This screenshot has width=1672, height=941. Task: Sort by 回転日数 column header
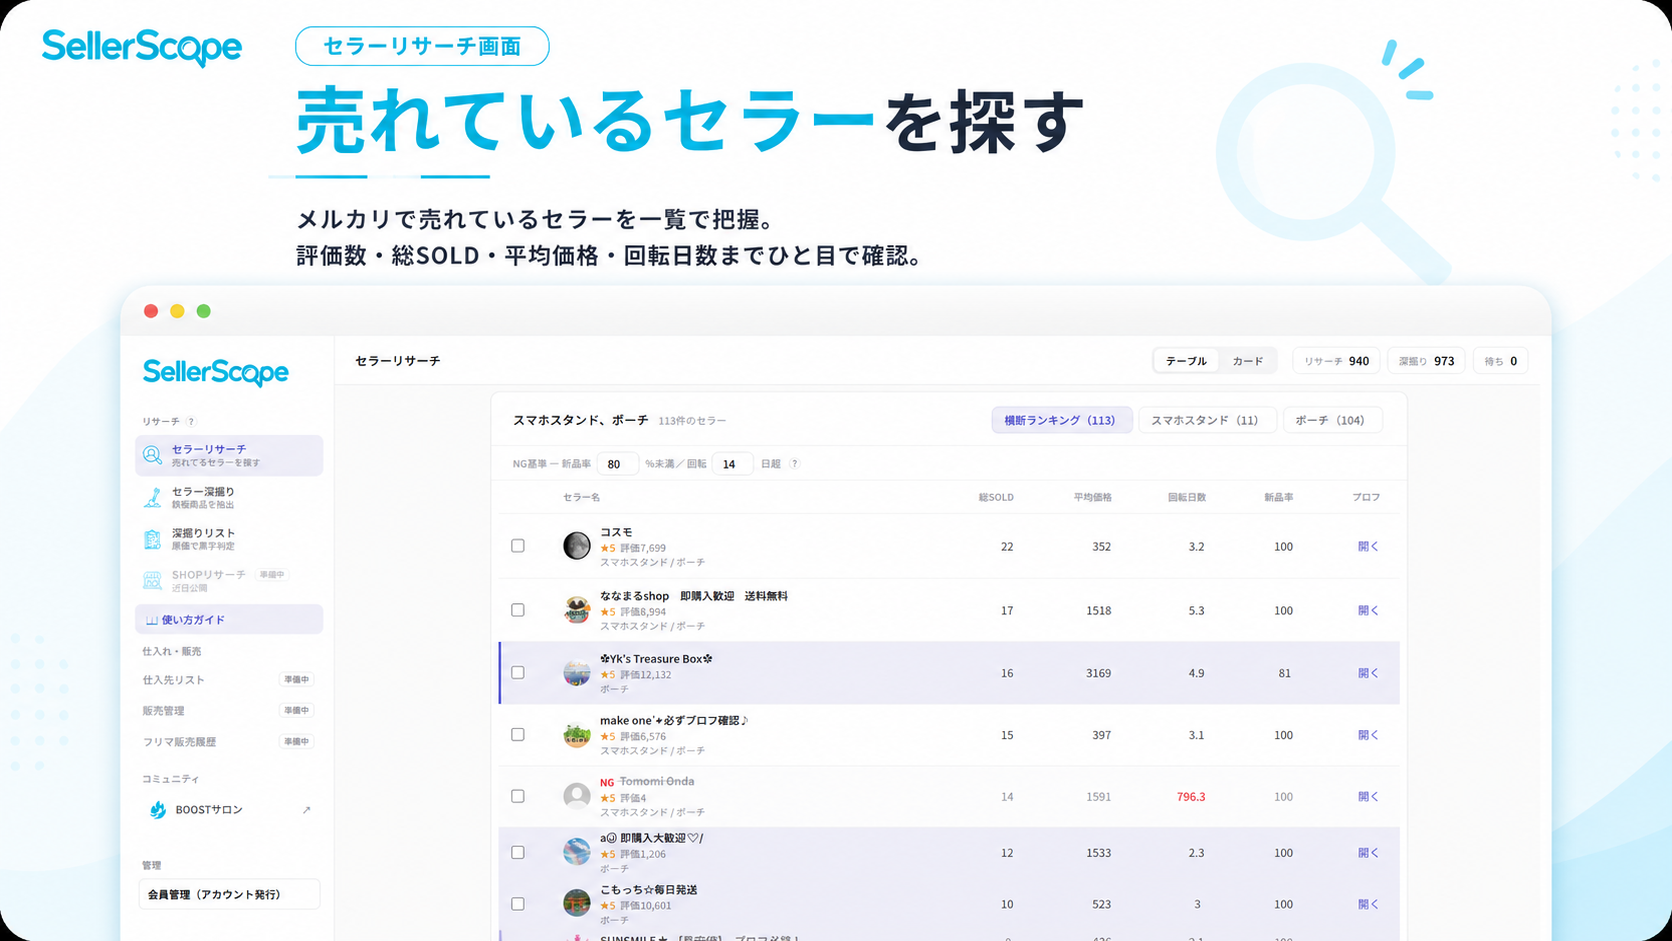point(1187,497)
